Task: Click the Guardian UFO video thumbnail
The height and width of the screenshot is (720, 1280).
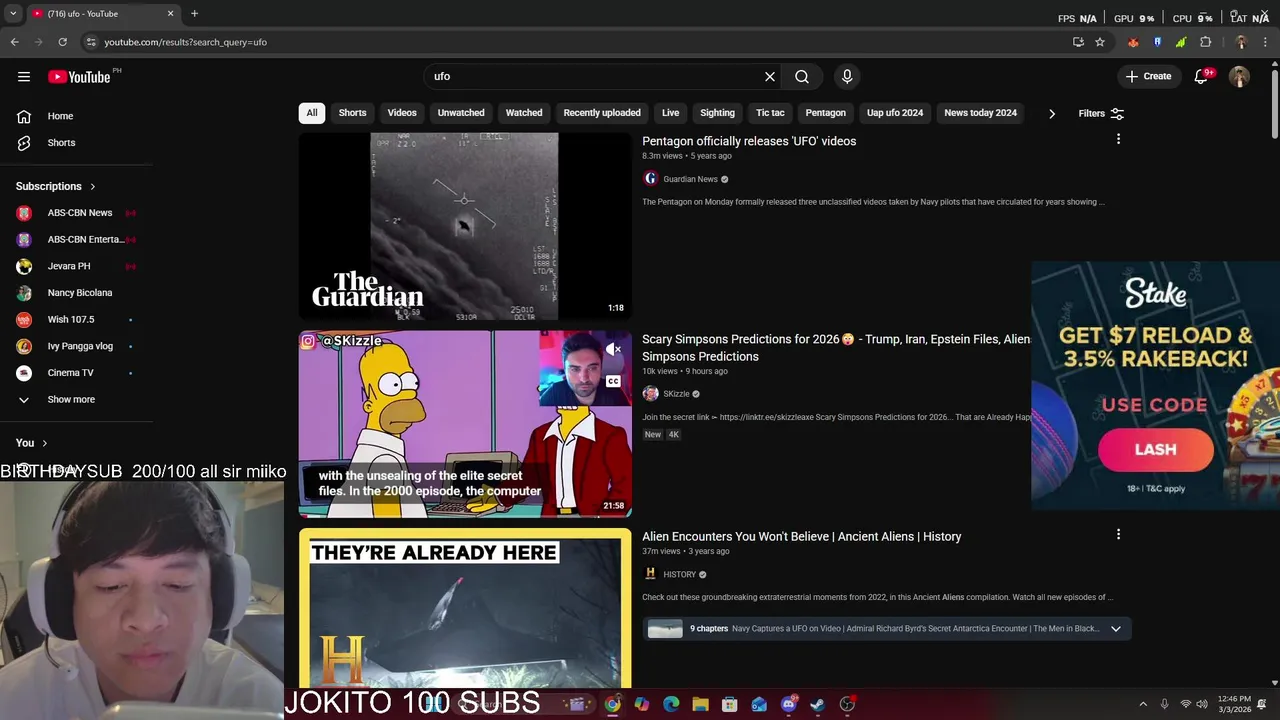Action: pos(465,226)
